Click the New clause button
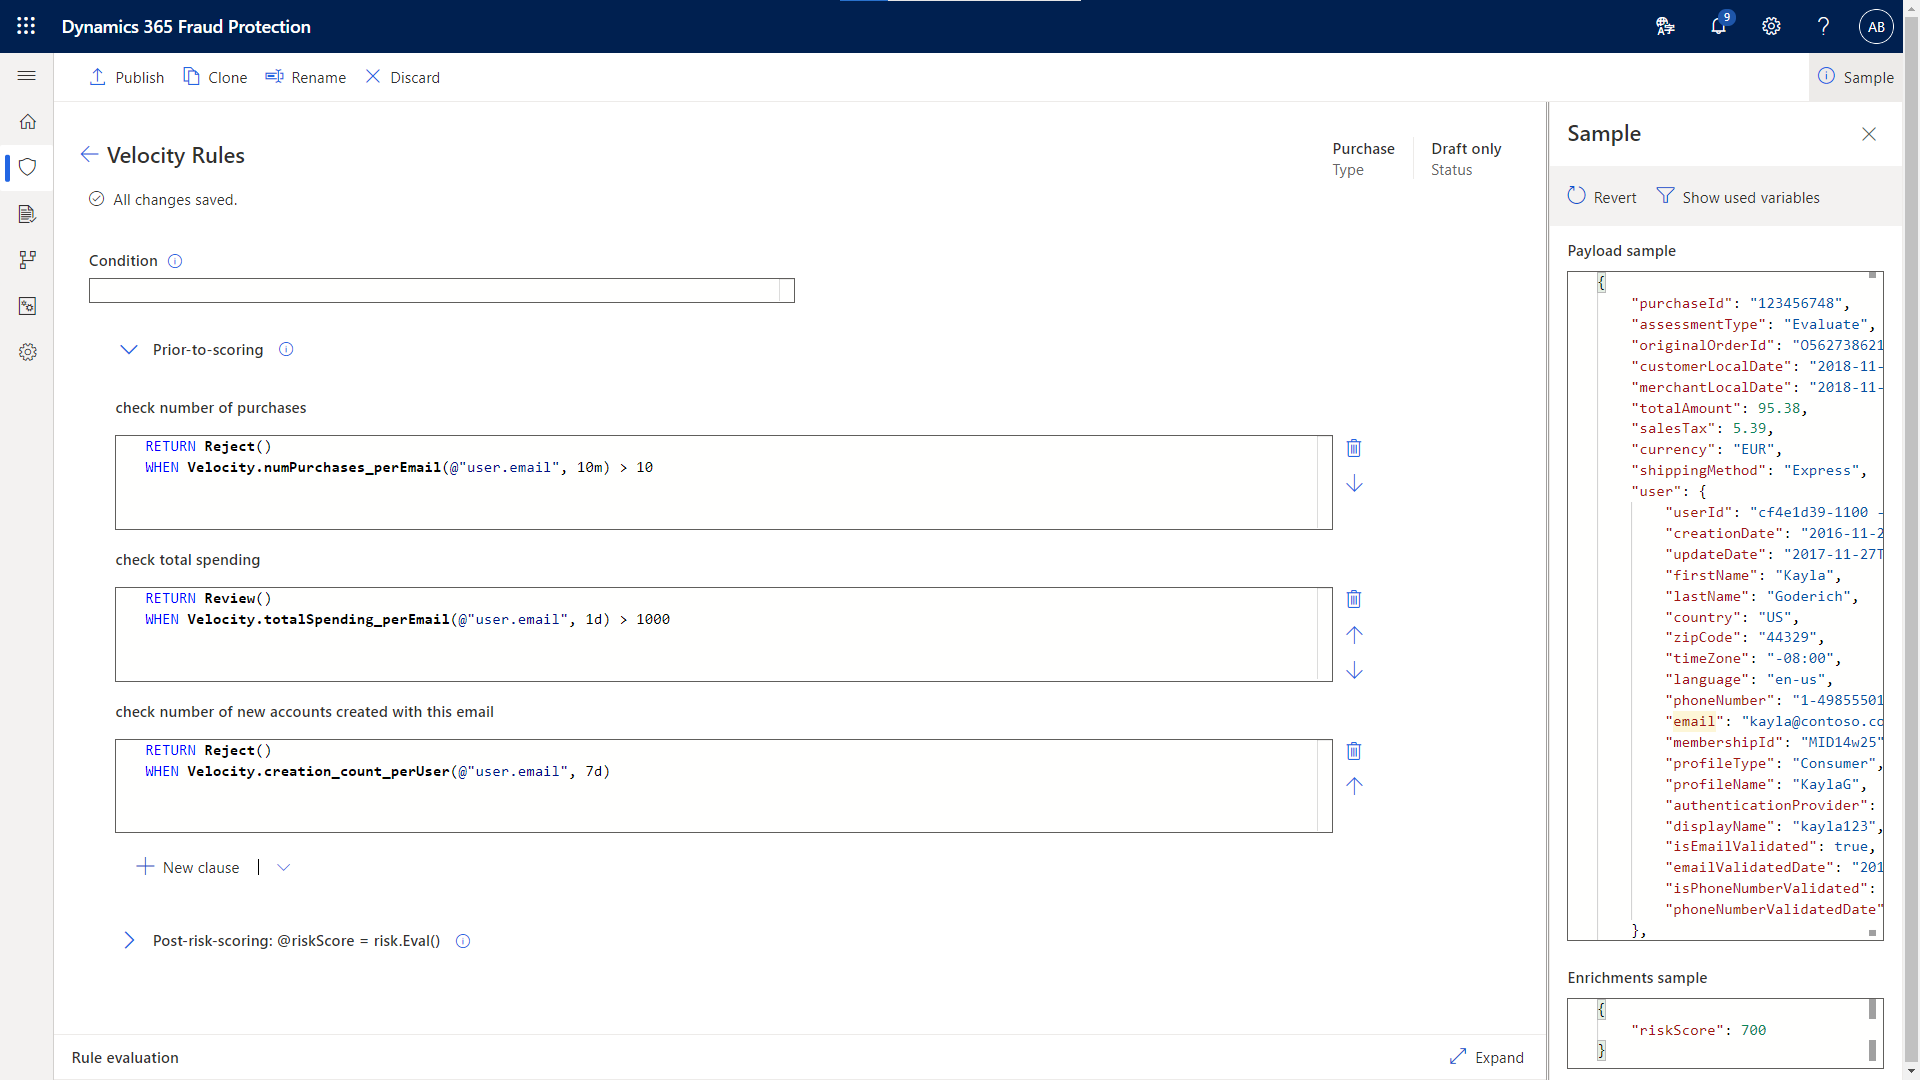Image resolution: width=1920 pixels, height=1080 pixels. point(189,866)
